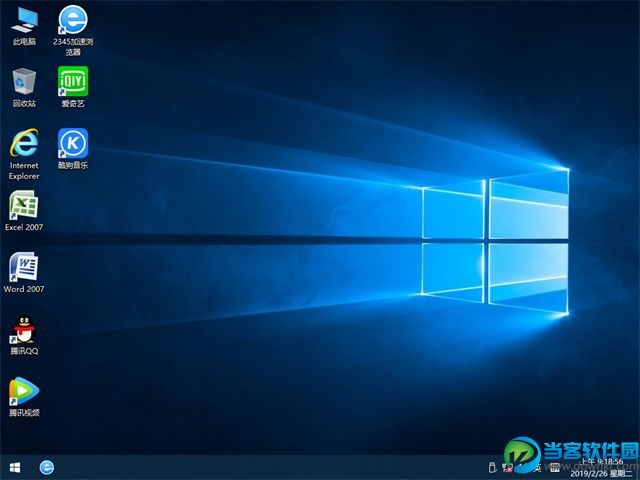Launch the pinned browser in the taskbar
Viewport: 640px width, 480px height.
[47, 467]
